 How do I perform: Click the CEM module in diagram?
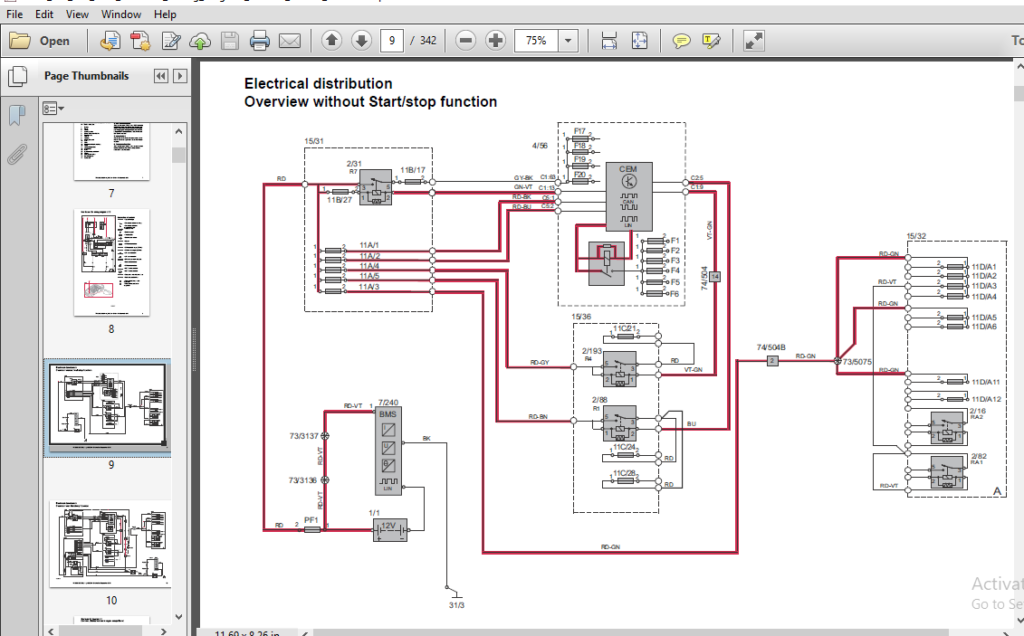point(629,197)
